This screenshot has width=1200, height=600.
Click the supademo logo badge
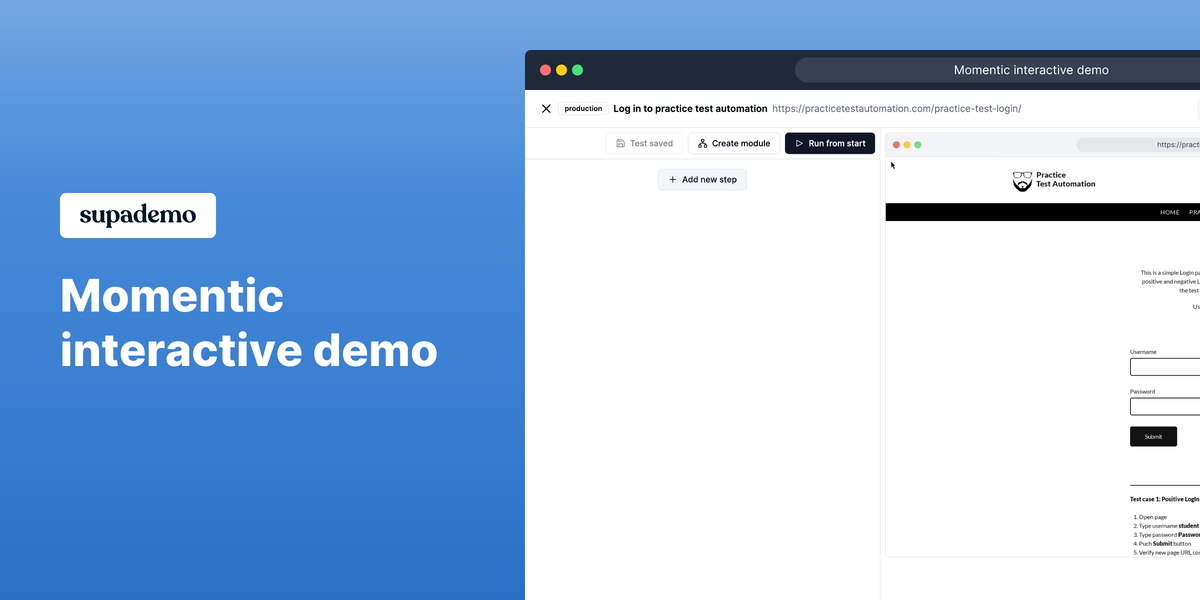coord(137,215)
